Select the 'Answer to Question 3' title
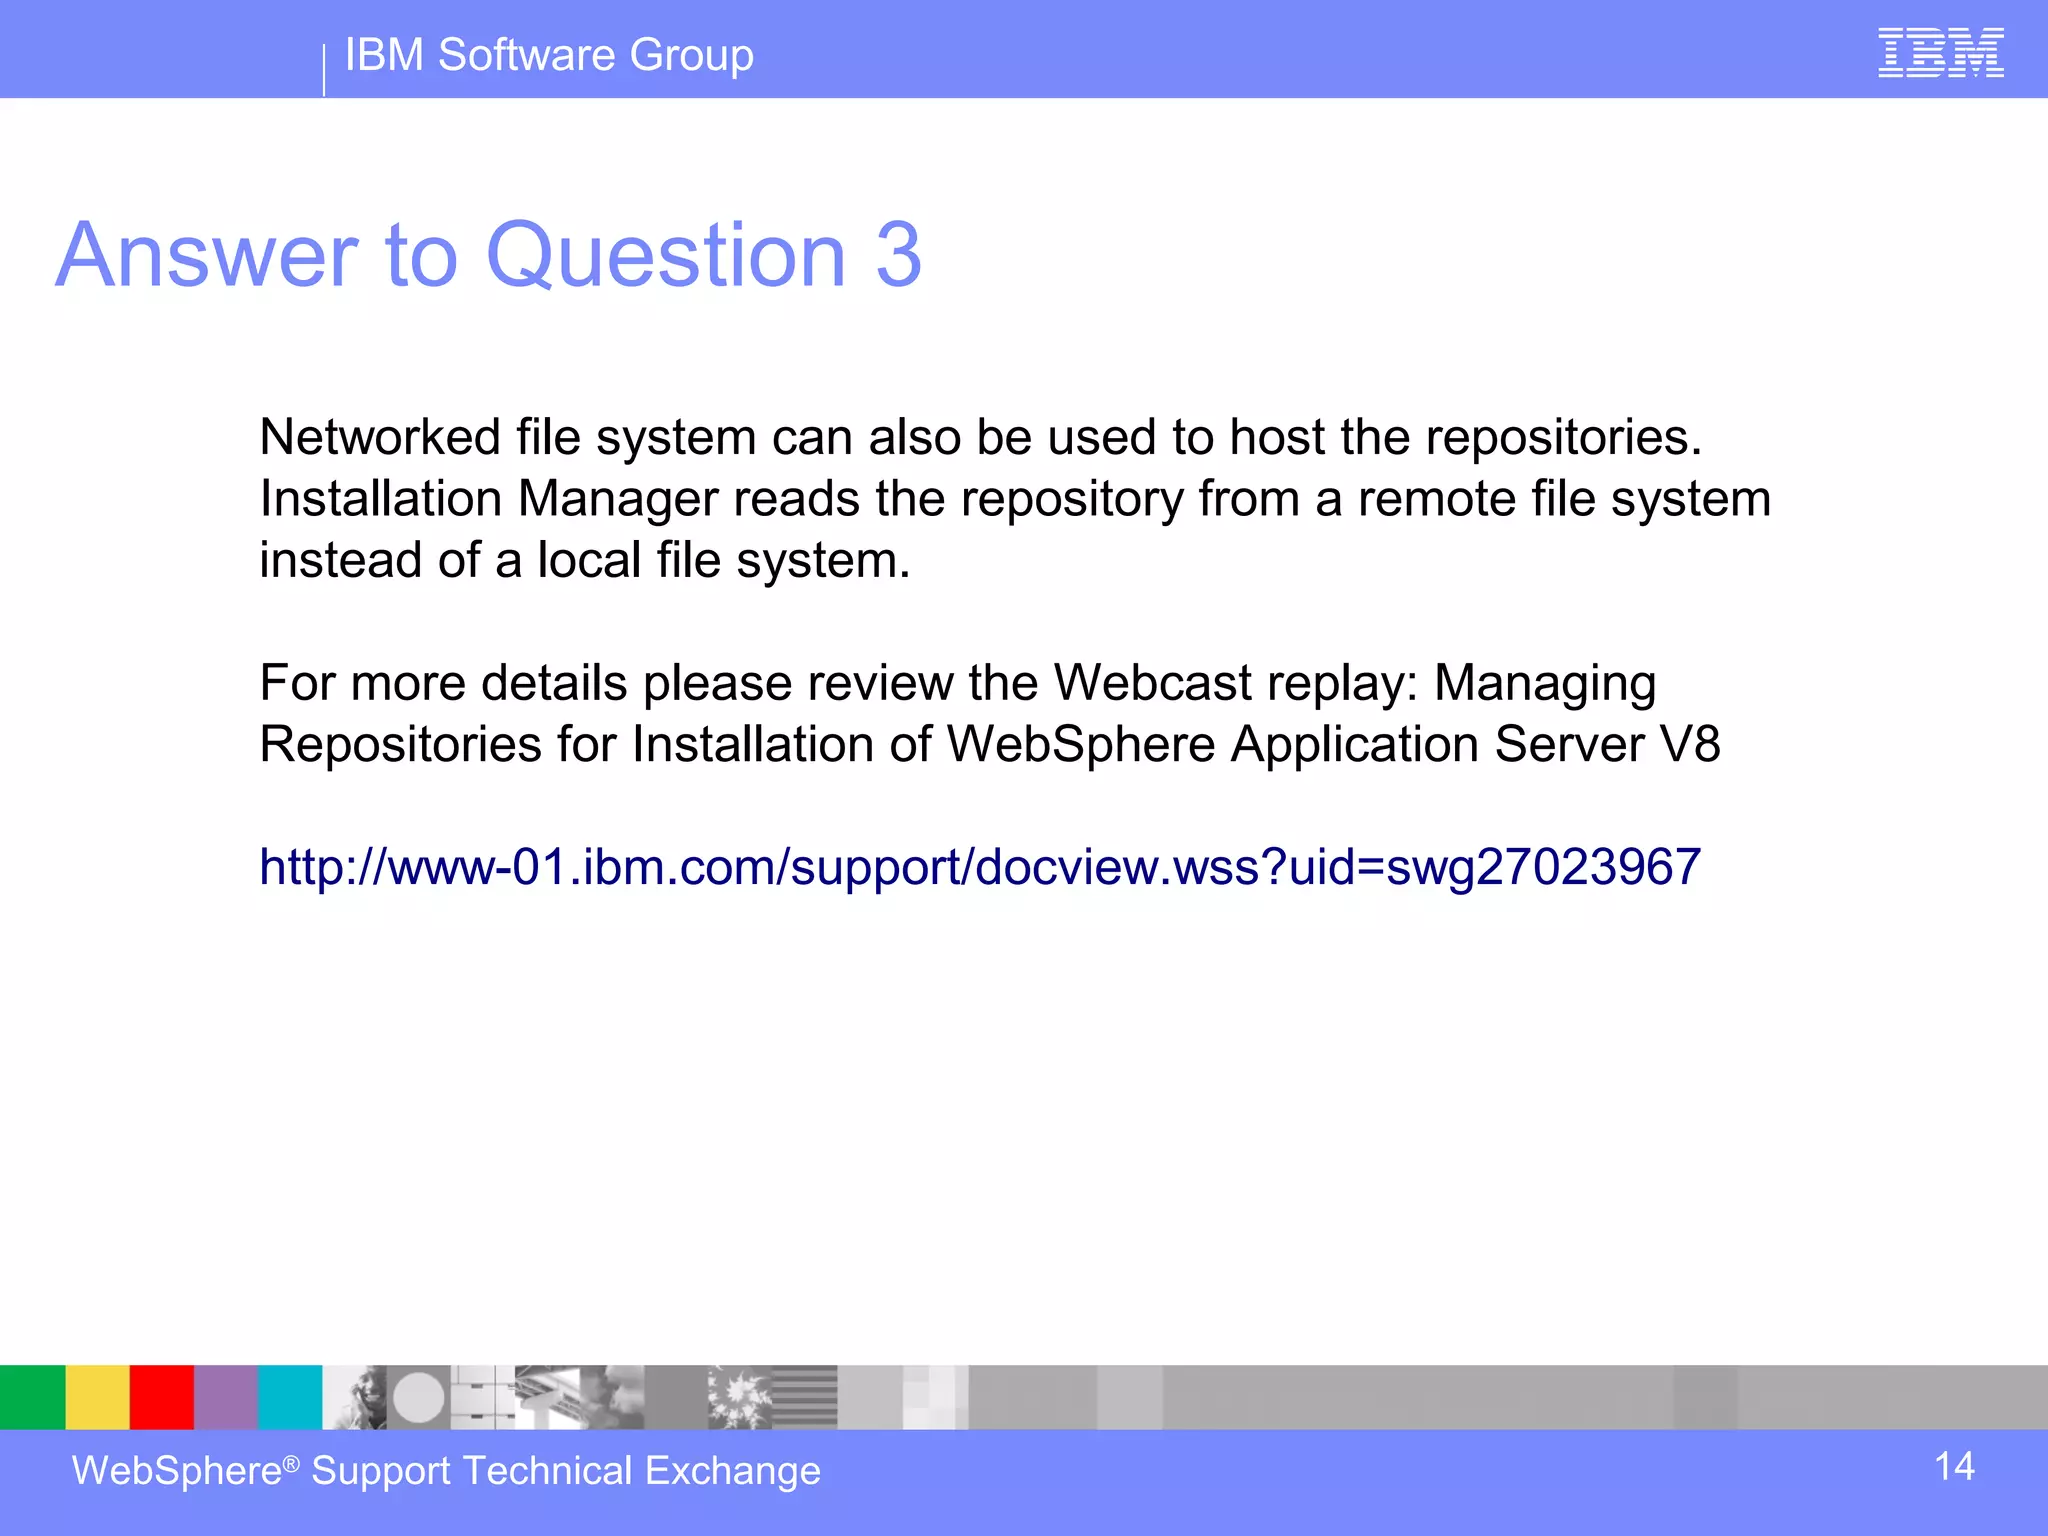This screenshot has height=1536, width=2048. [x=489, y=256]
